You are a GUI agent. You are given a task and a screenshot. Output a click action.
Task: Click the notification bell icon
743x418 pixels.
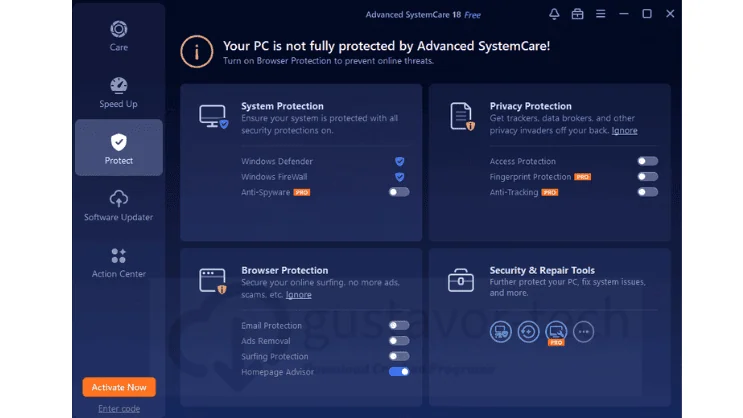pos(554,14)
